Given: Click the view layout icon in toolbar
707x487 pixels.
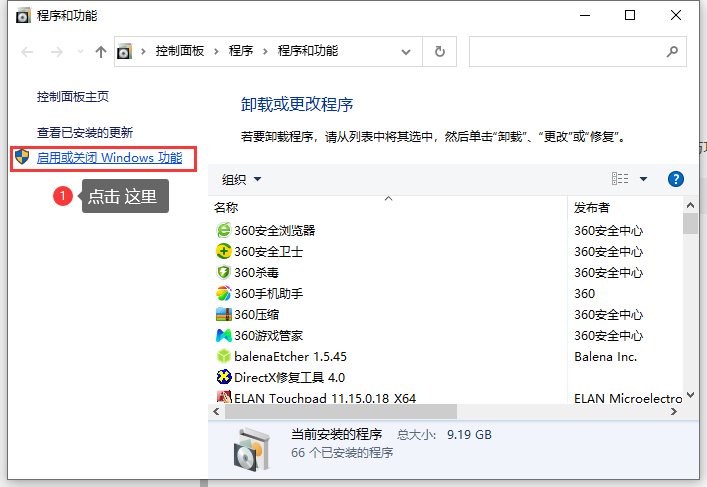Looking at the screenshot, I should tap(620, 179).
